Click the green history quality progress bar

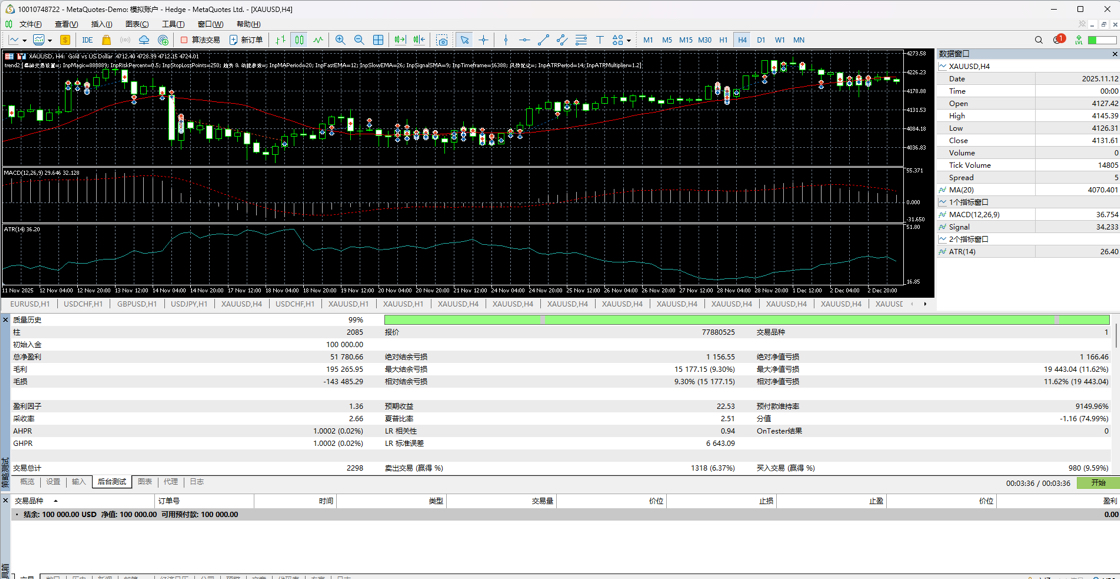(746, 320)
